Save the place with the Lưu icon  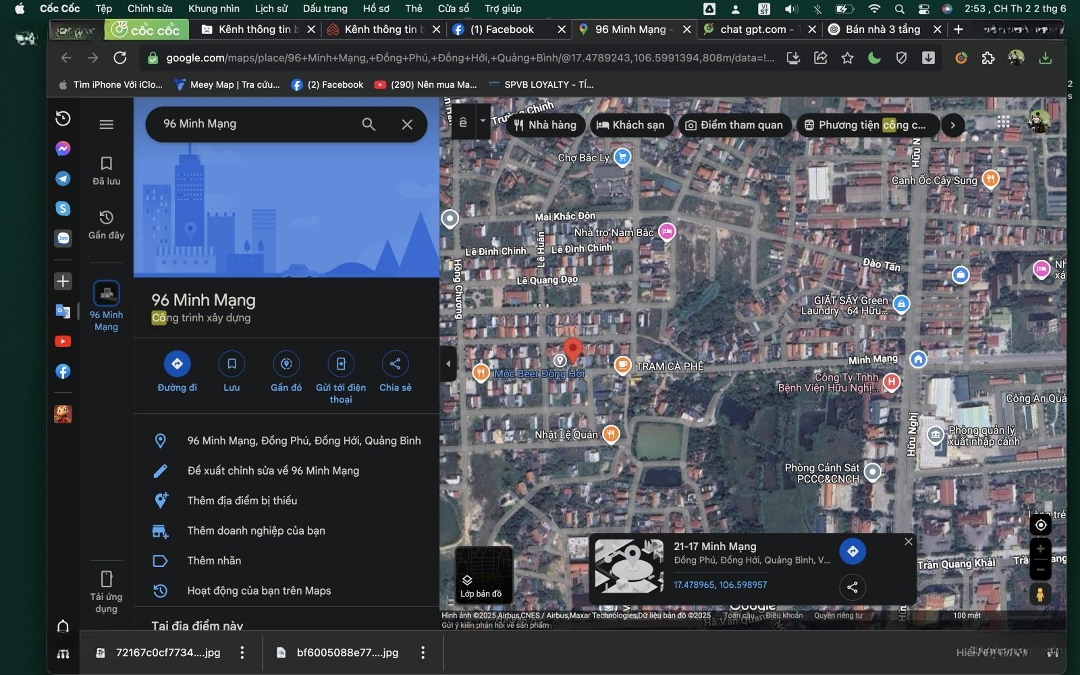pos(231,364)
